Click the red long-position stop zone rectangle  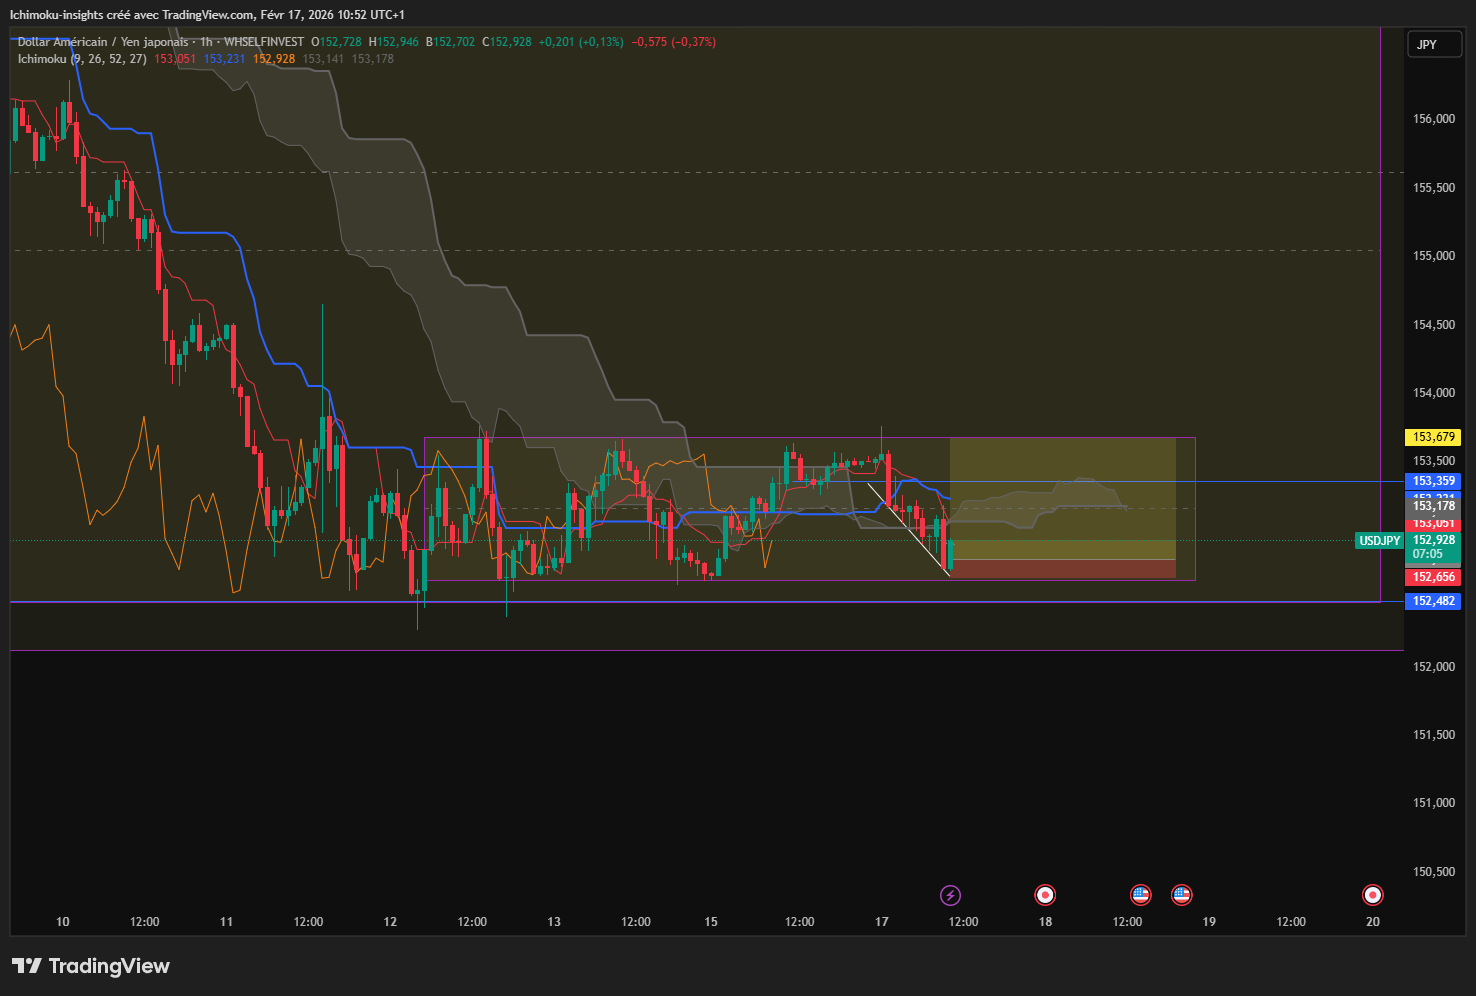click(x=1062, y=568)
